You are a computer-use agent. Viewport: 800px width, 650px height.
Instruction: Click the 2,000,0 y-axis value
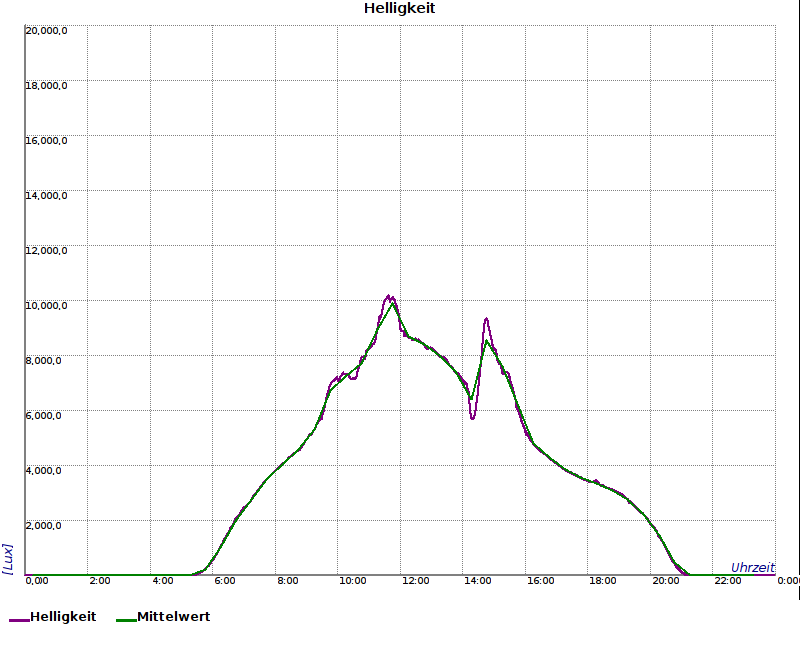(x=43, y=526)
